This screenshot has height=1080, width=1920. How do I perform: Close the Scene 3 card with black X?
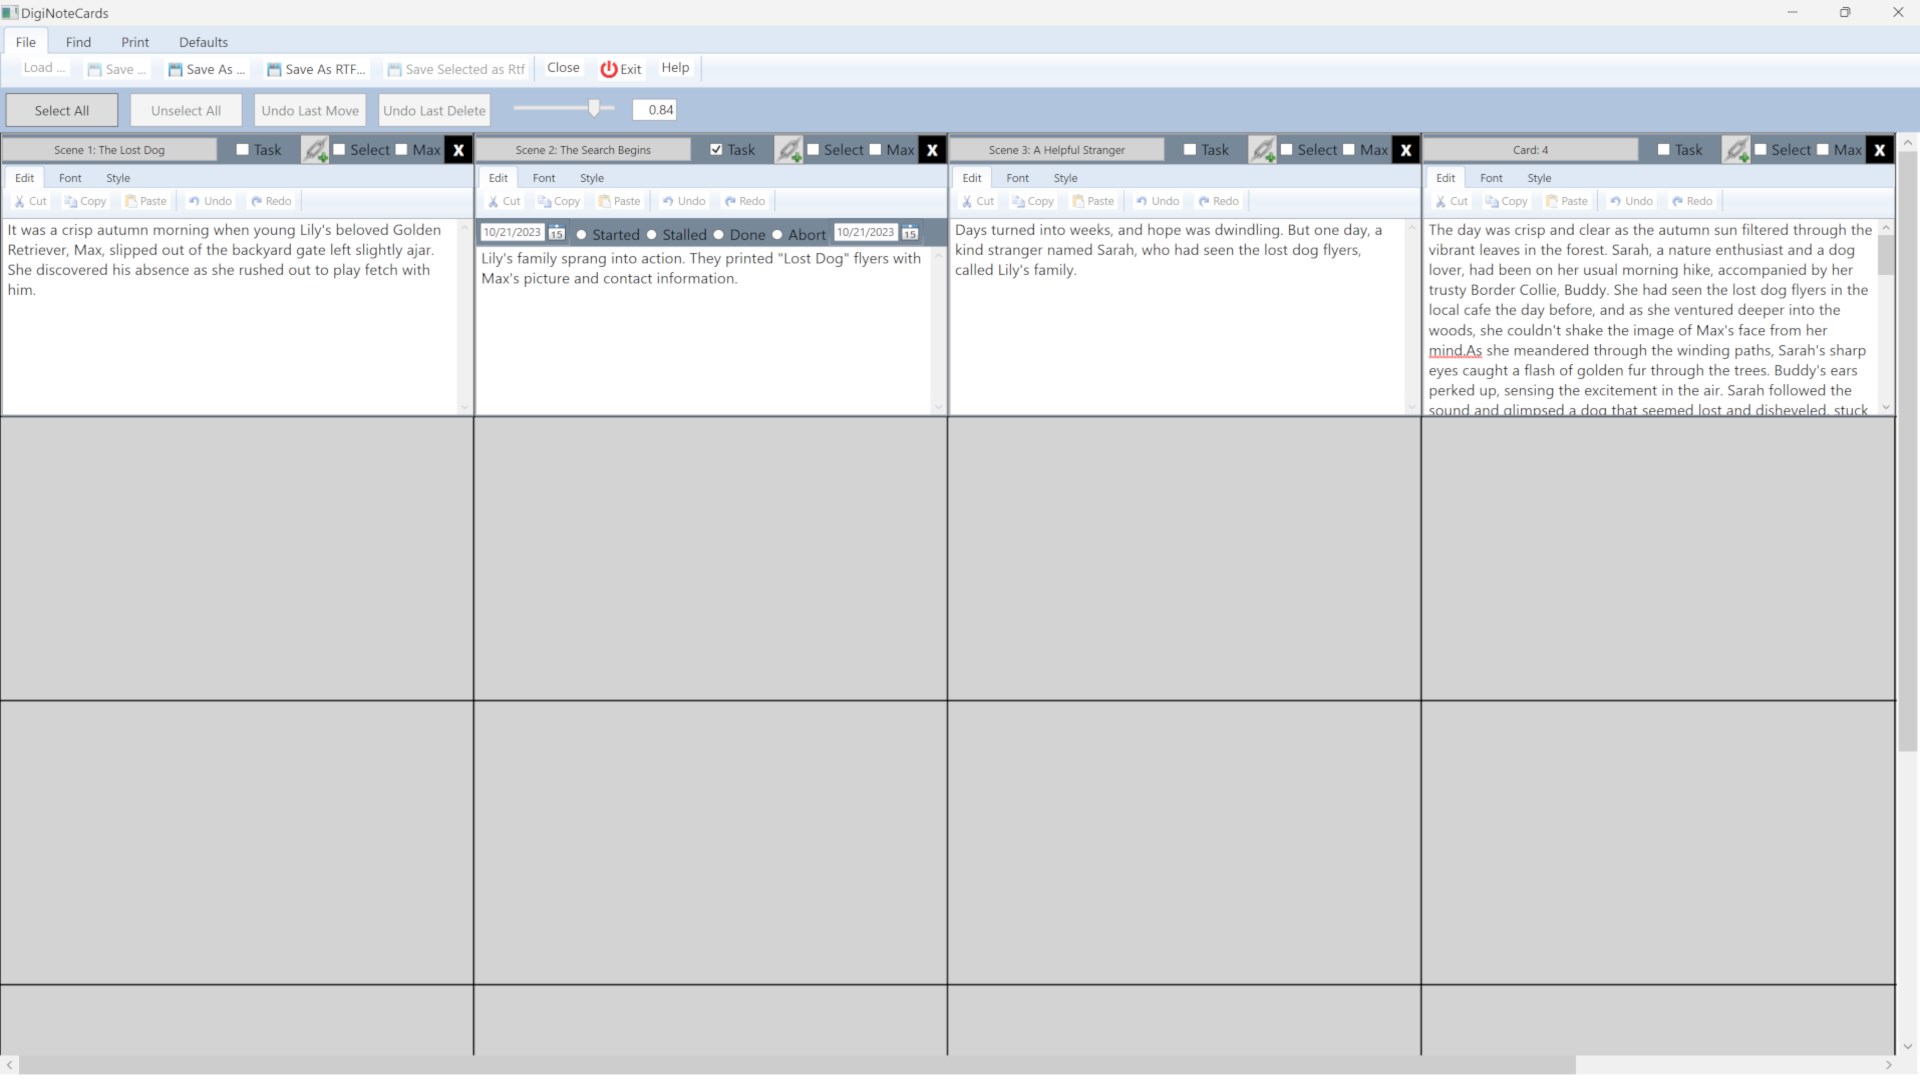[x=1405, y=150]
